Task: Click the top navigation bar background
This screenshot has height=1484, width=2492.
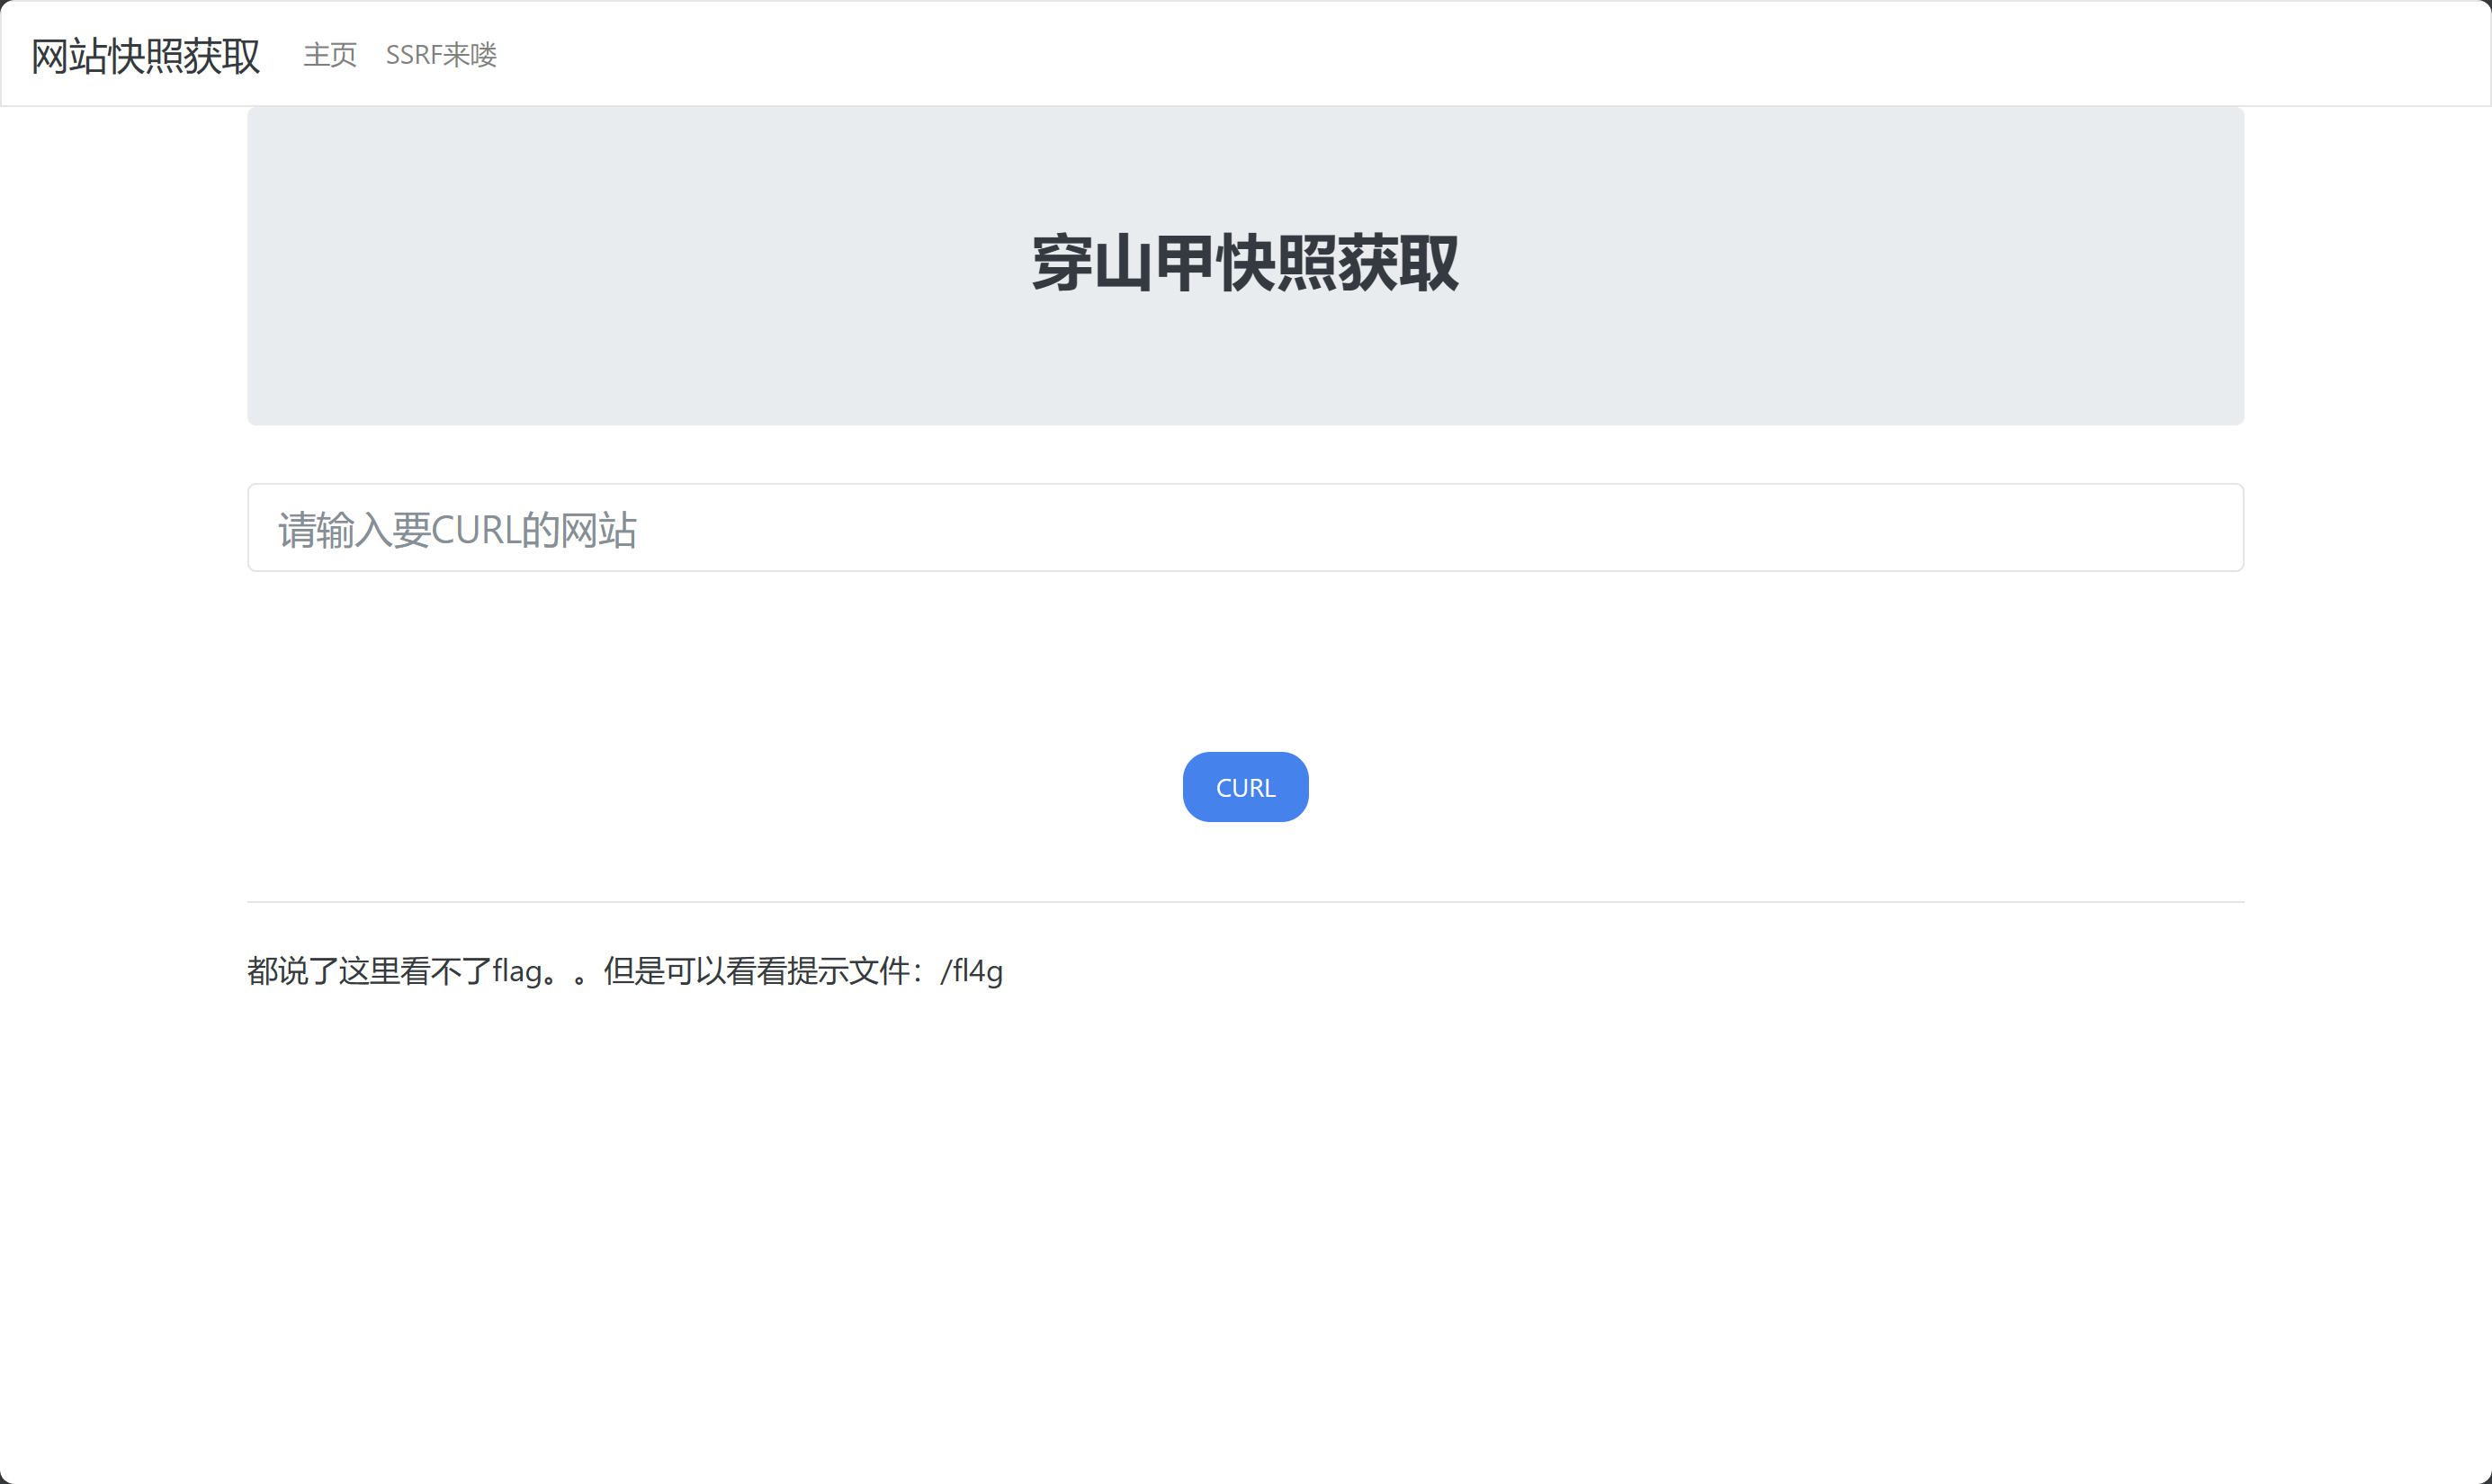Action: point(1500,54)
